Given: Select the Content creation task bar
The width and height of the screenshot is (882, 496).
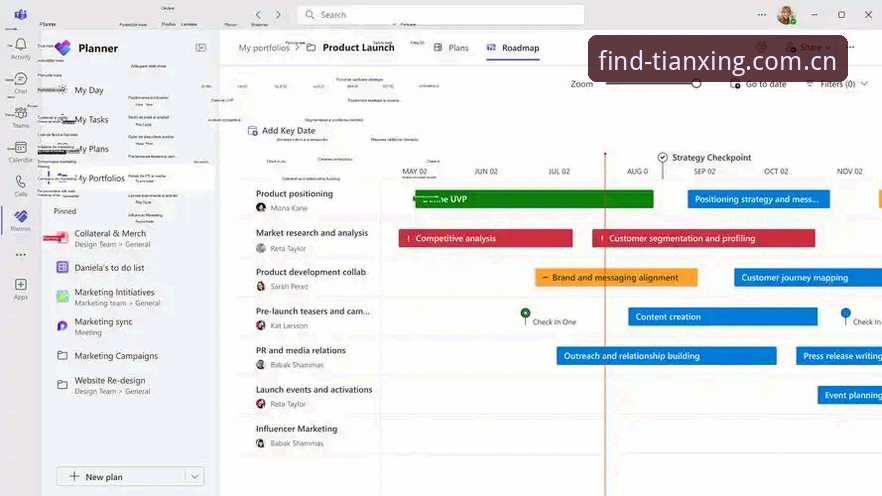Looking at the screenshot, I should coord(723,317).
